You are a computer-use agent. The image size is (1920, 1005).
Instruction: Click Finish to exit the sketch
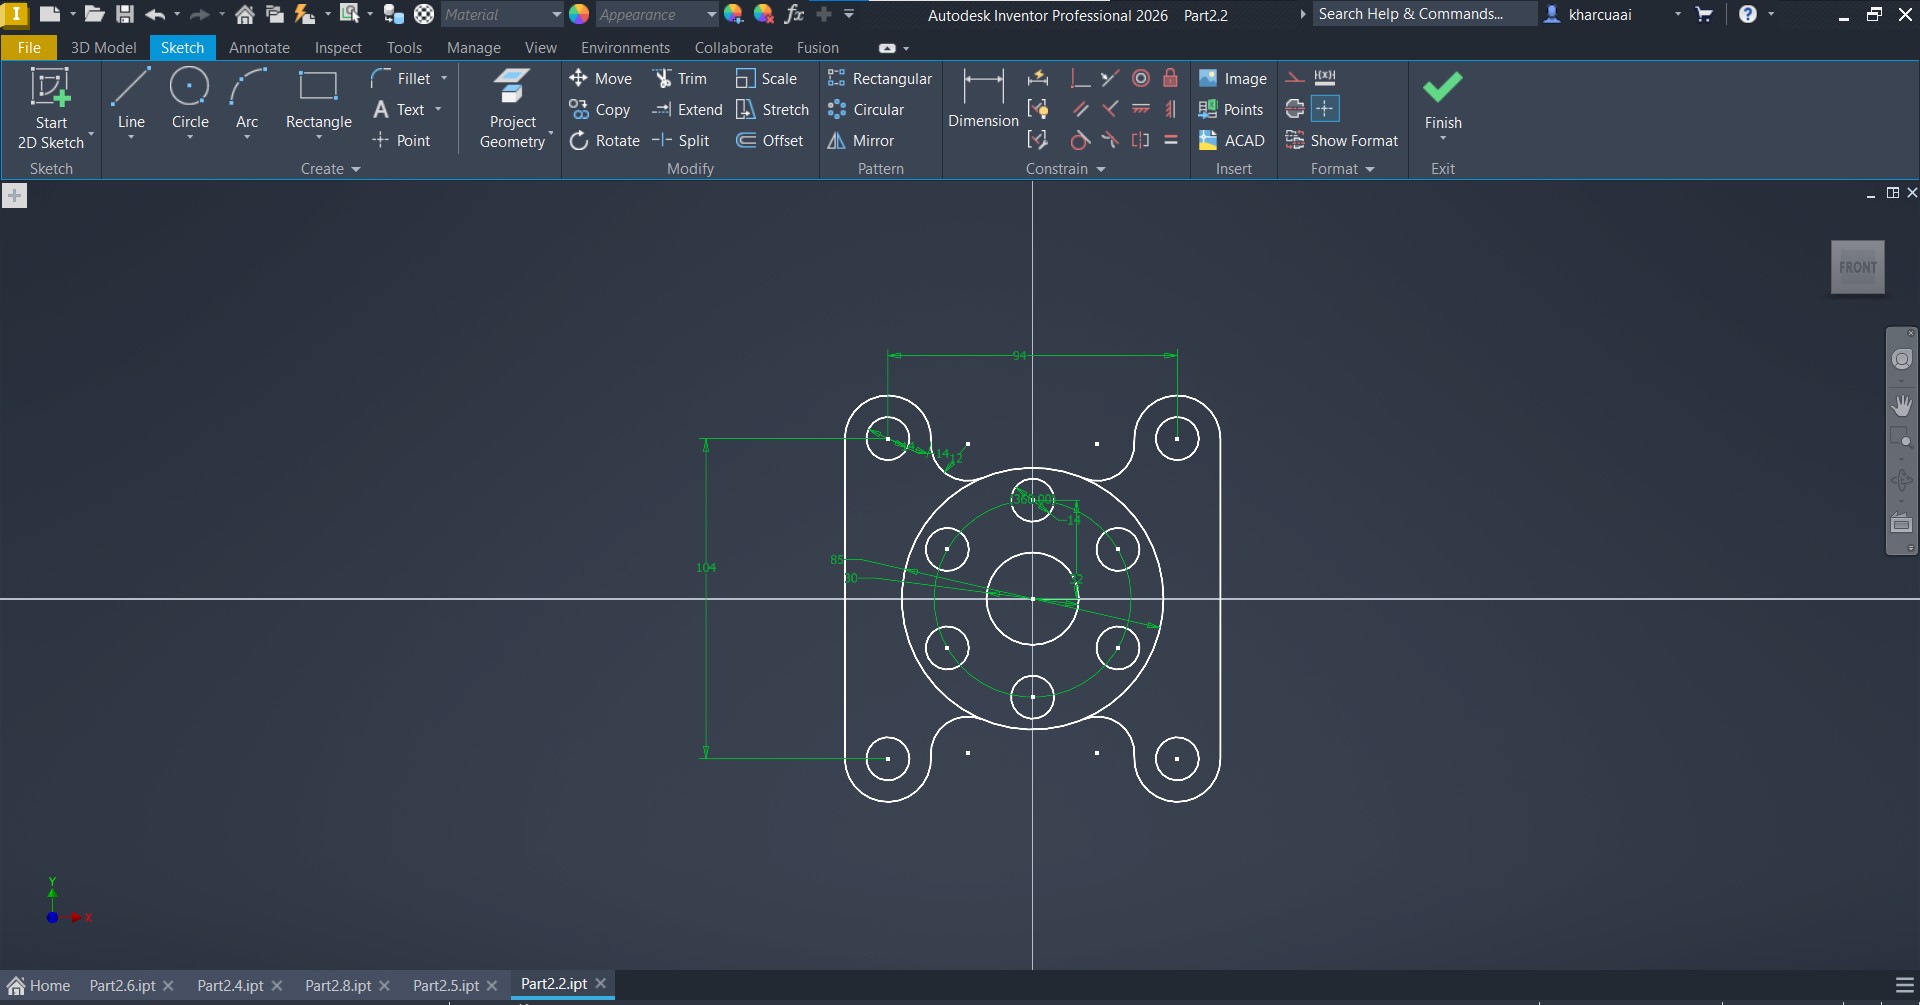pos(1442,100)
